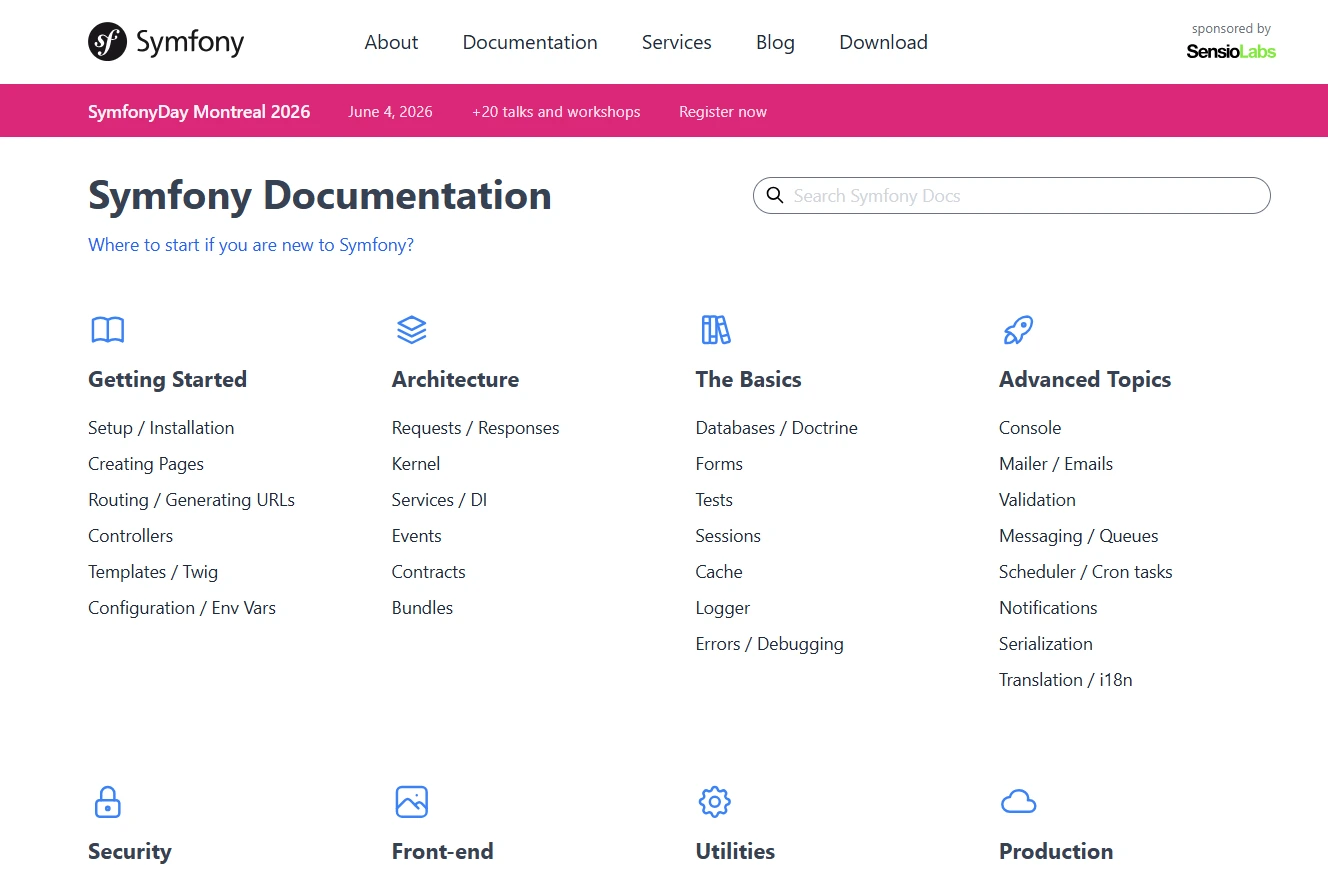This screenshot has height=888, width=1328.
Task: Open the Blog menu item
Action: pos(775,42)
